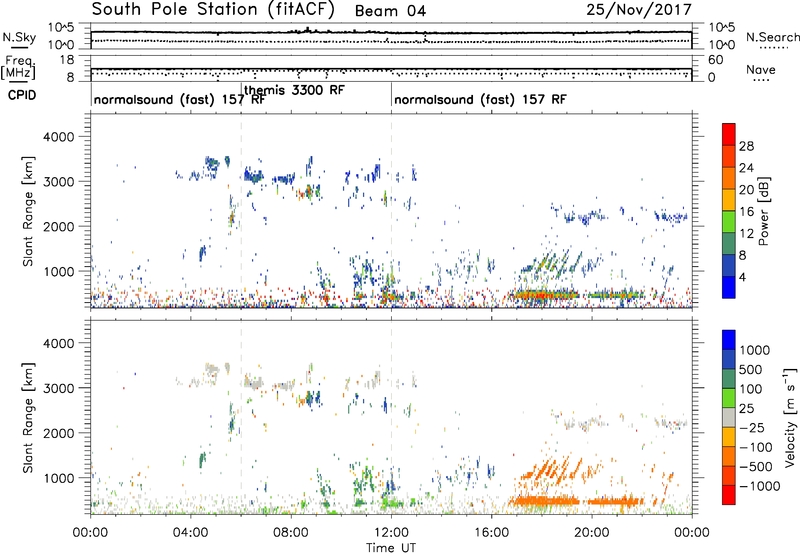Image resolution: width=800 pixels, height=554 pixels.
Task: Click the blue bottom of the power colorbar
Action: point(729,288)
